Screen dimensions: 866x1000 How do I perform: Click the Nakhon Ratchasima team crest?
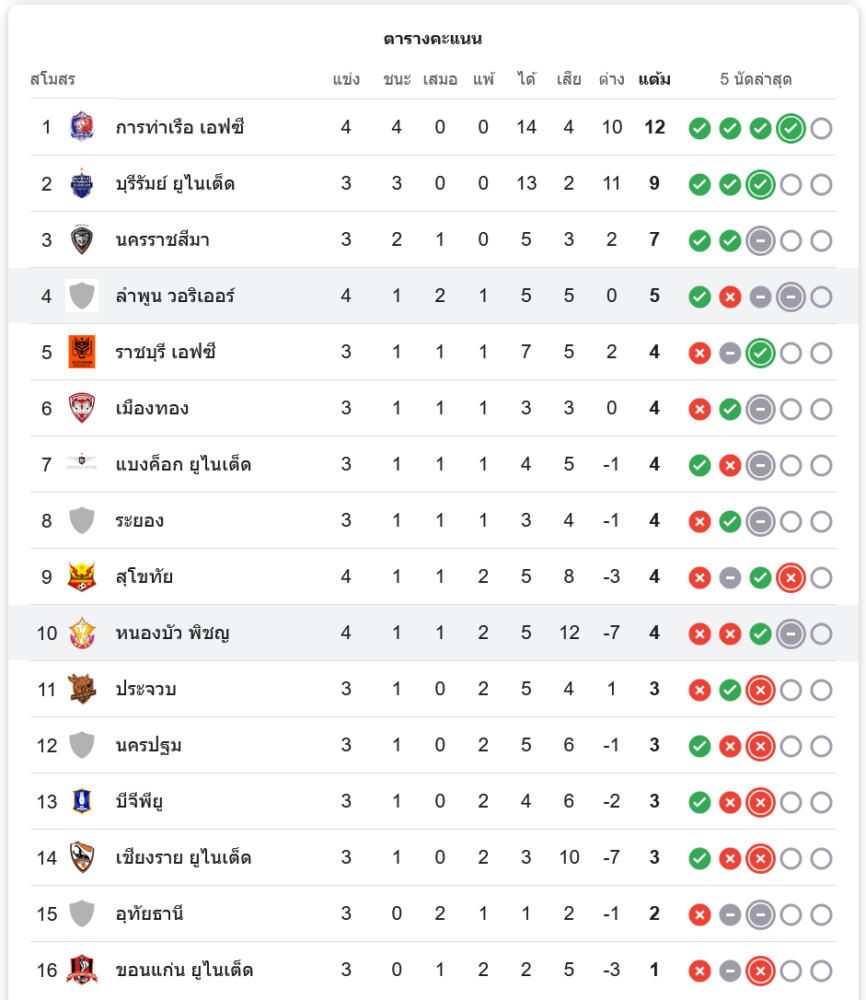coord(81,240)
